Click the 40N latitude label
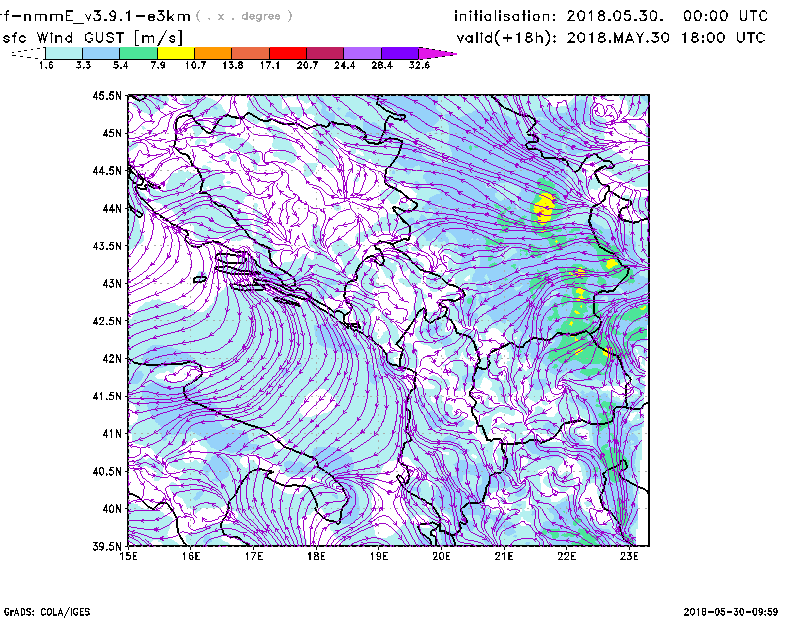This screenshot has width=800, height=618. pos(112,509)
